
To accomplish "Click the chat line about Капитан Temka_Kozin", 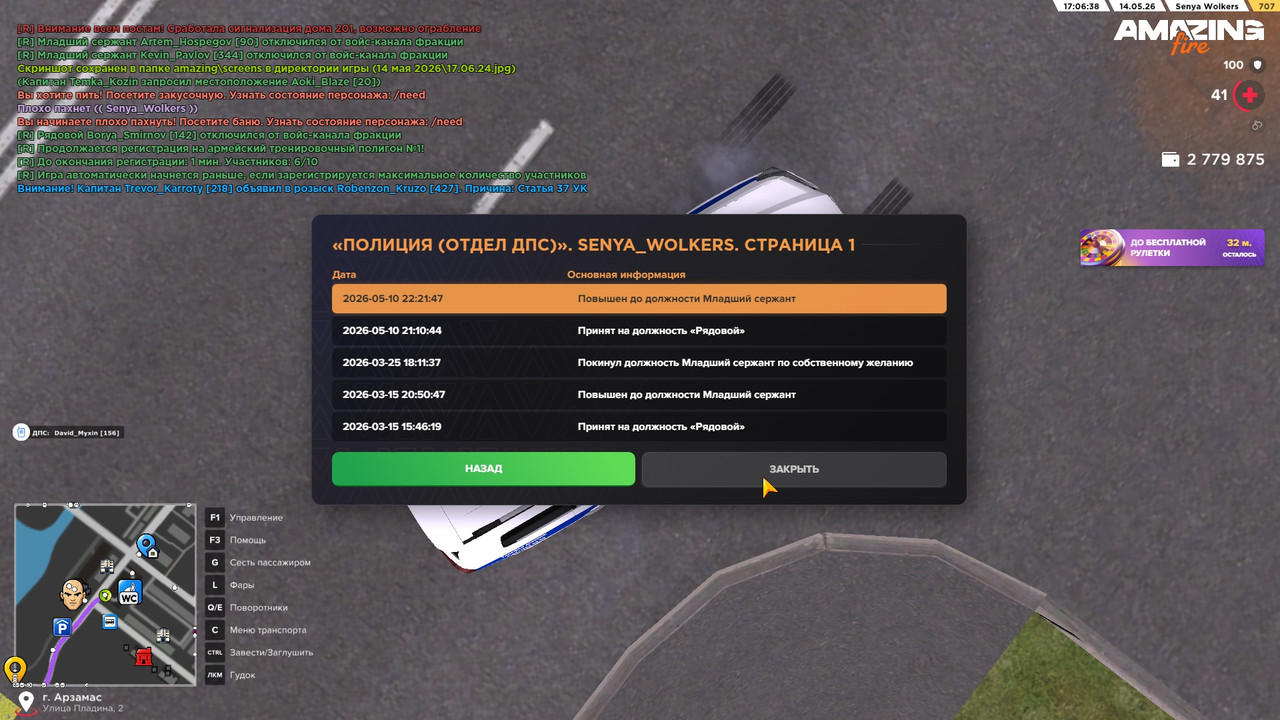I will [x=199, y=82].
